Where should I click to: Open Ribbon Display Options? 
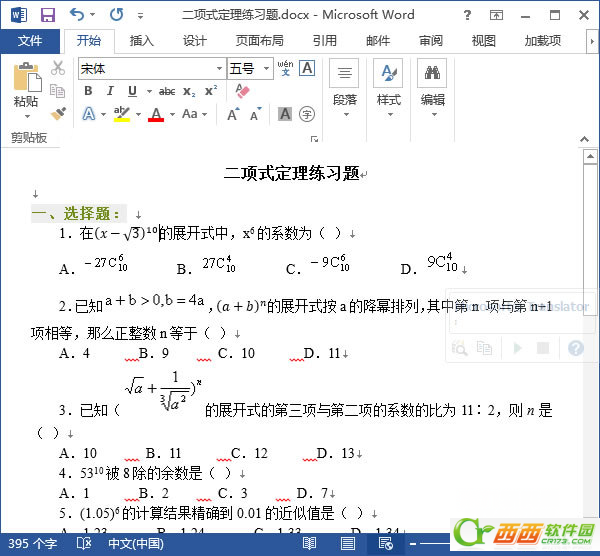pos(496,15)
